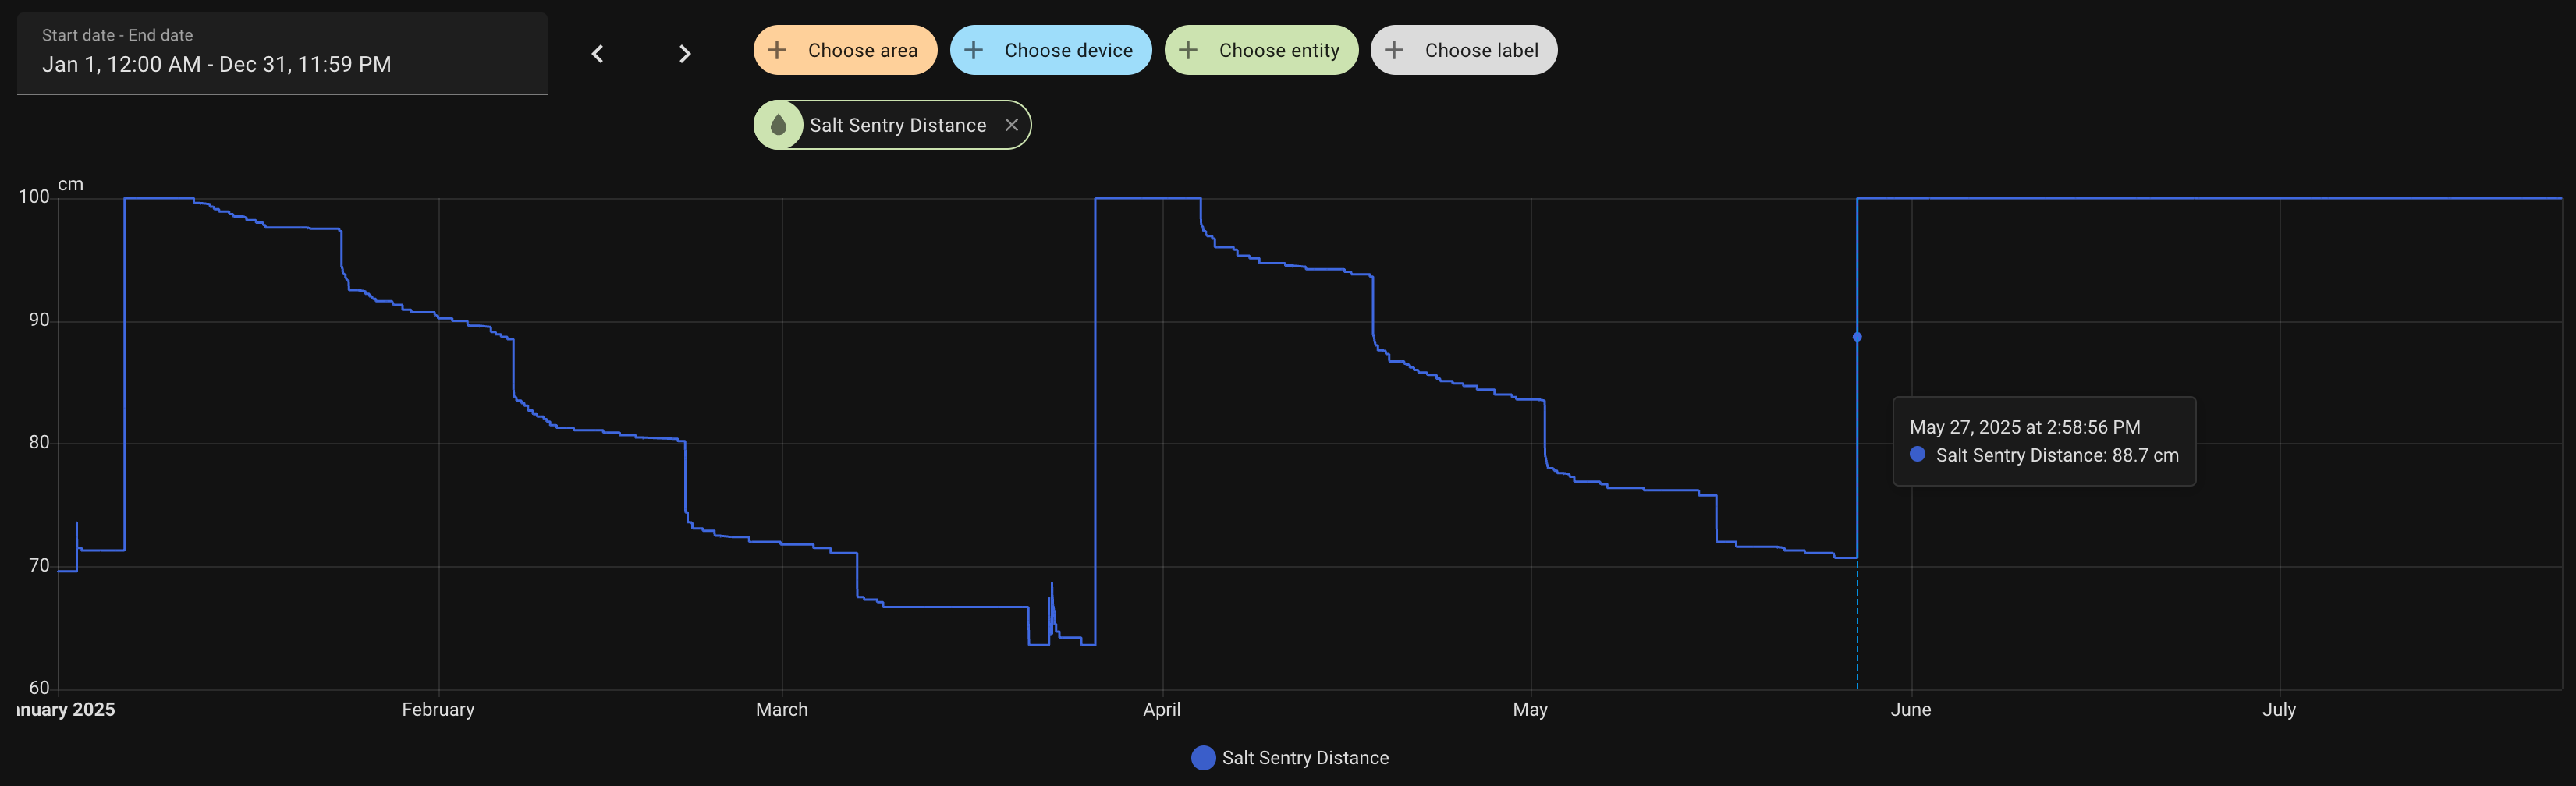2576x786 pixels.
Task: Open the Start date - End date picker
Action: point(281,54)
